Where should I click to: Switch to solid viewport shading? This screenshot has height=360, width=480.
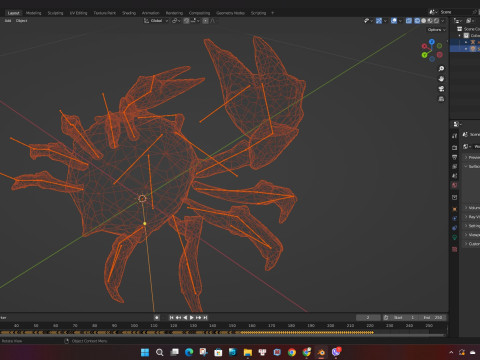[x=424, y=21]
